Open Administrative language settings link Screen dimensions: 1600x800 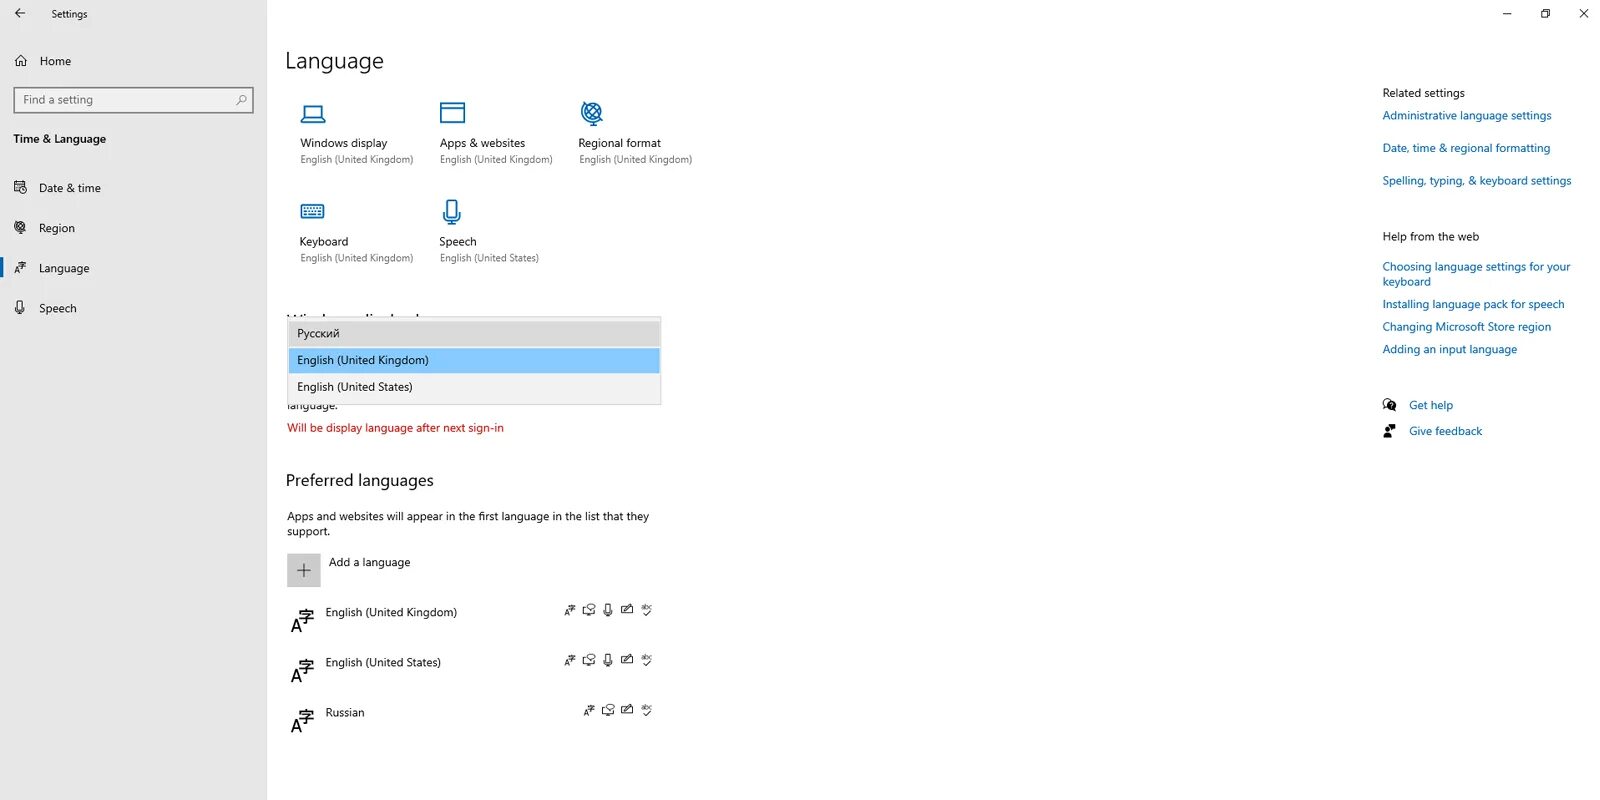click(1467, 116)
